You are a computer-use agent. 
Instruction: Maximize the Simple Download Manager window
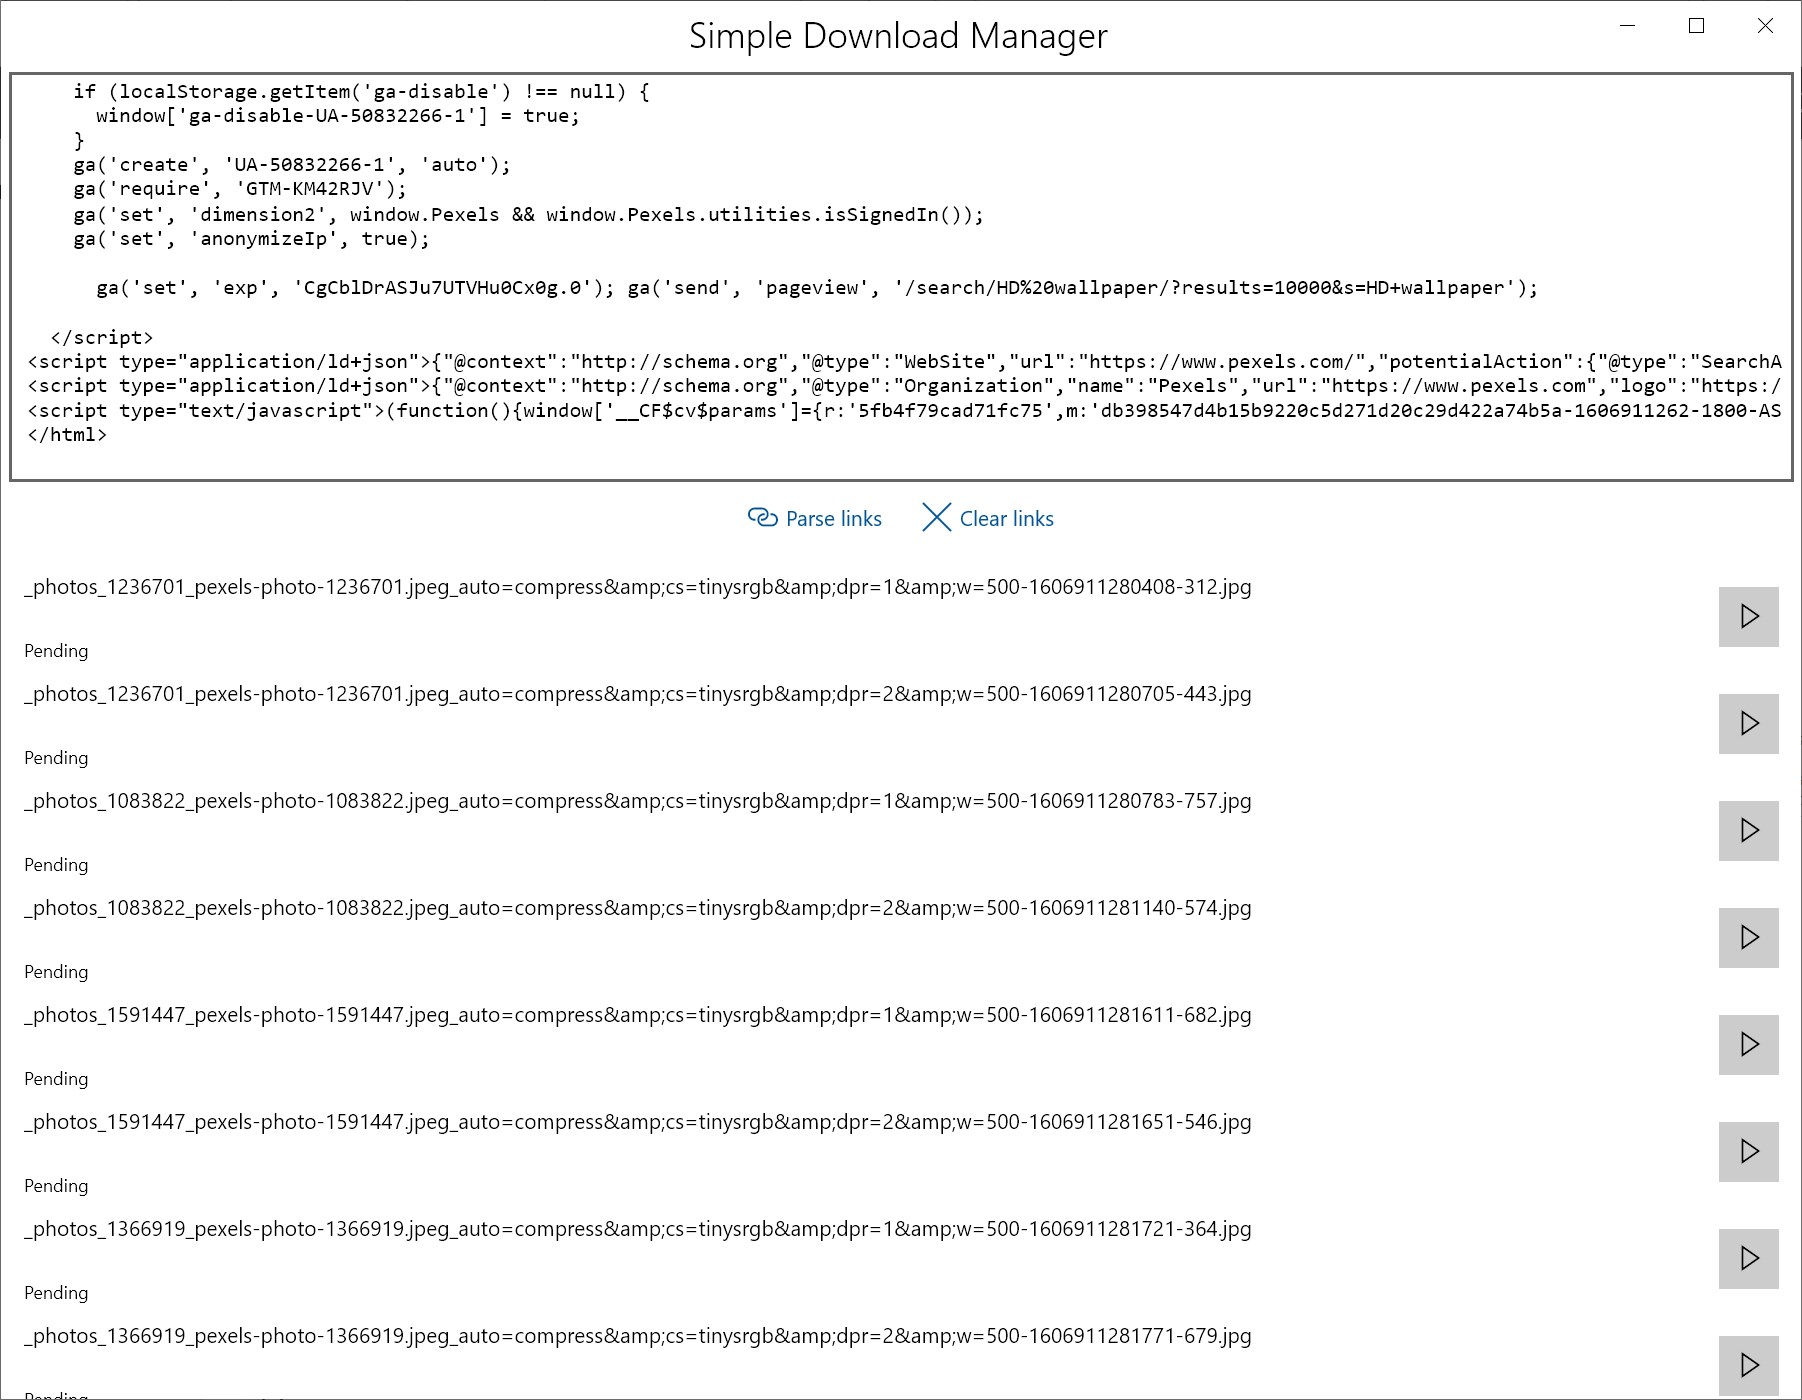coord(1696,26)
